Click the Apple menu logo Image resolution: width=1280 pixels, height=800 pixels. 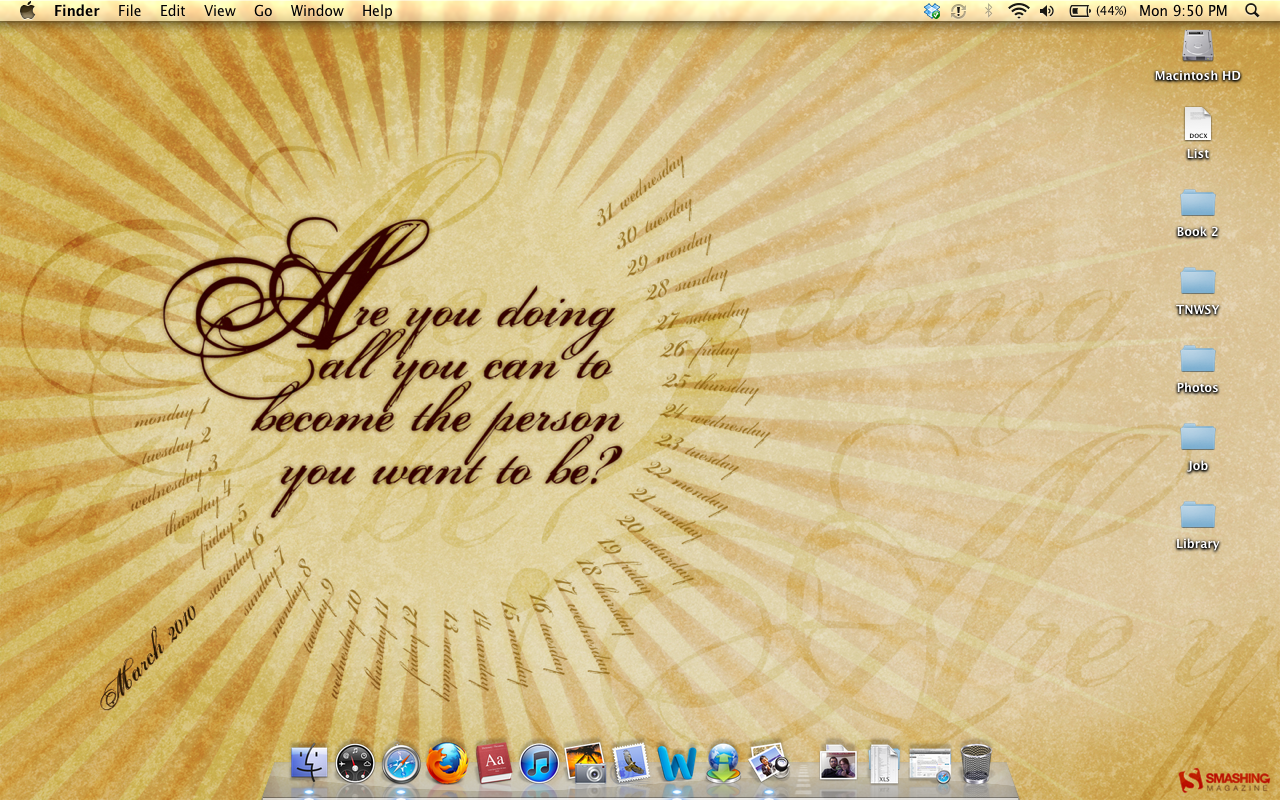click(x=27, y=11)
